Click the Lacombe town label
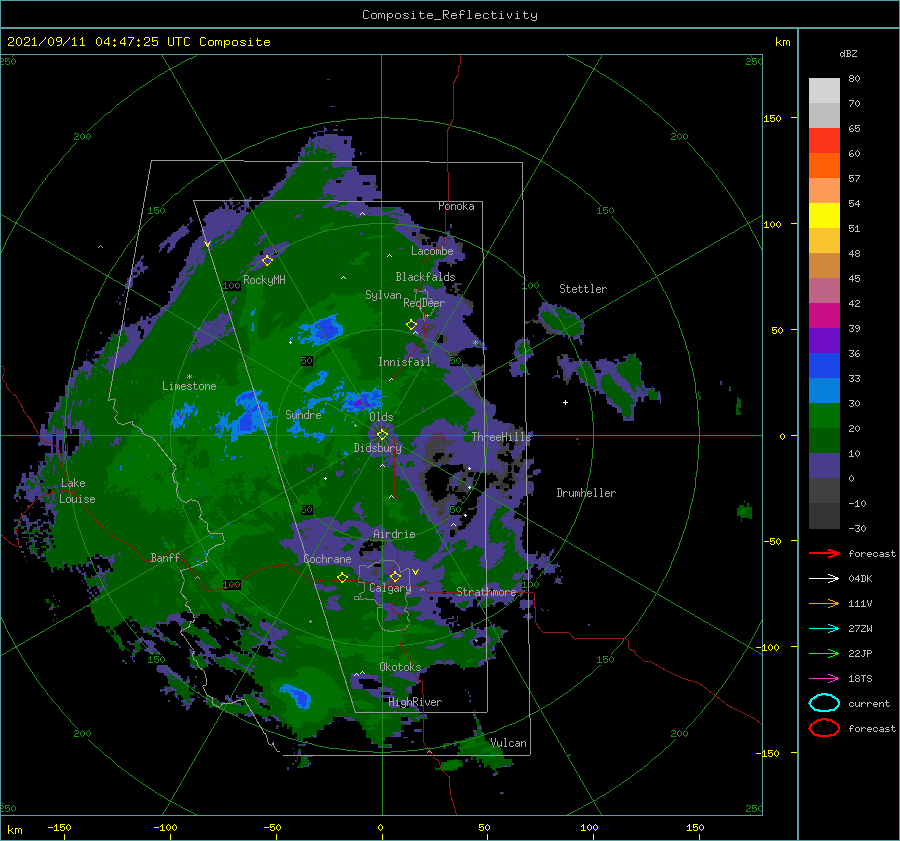The height and width of the screenshot is (841, 900). tap(432, 251)
